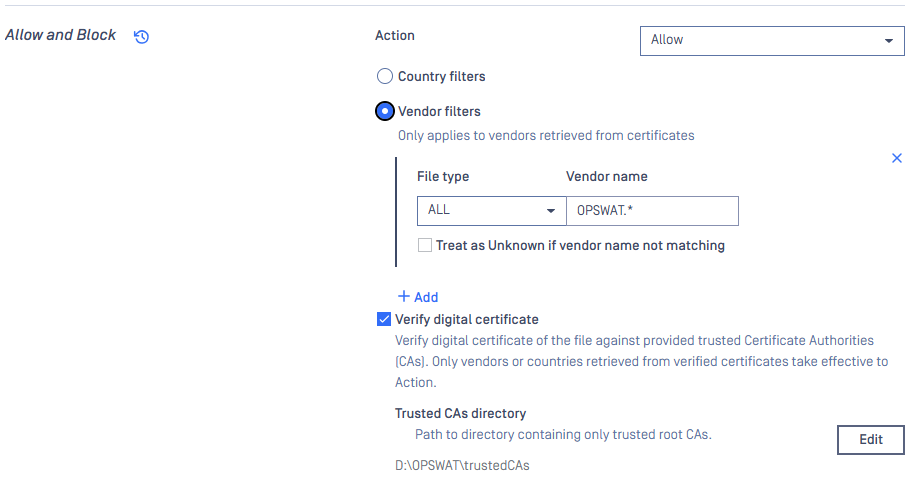Open the File type dropdown showing ALL
Viewport: 923px width, 503px height.
pyautogui.click(x=492, y=211)
